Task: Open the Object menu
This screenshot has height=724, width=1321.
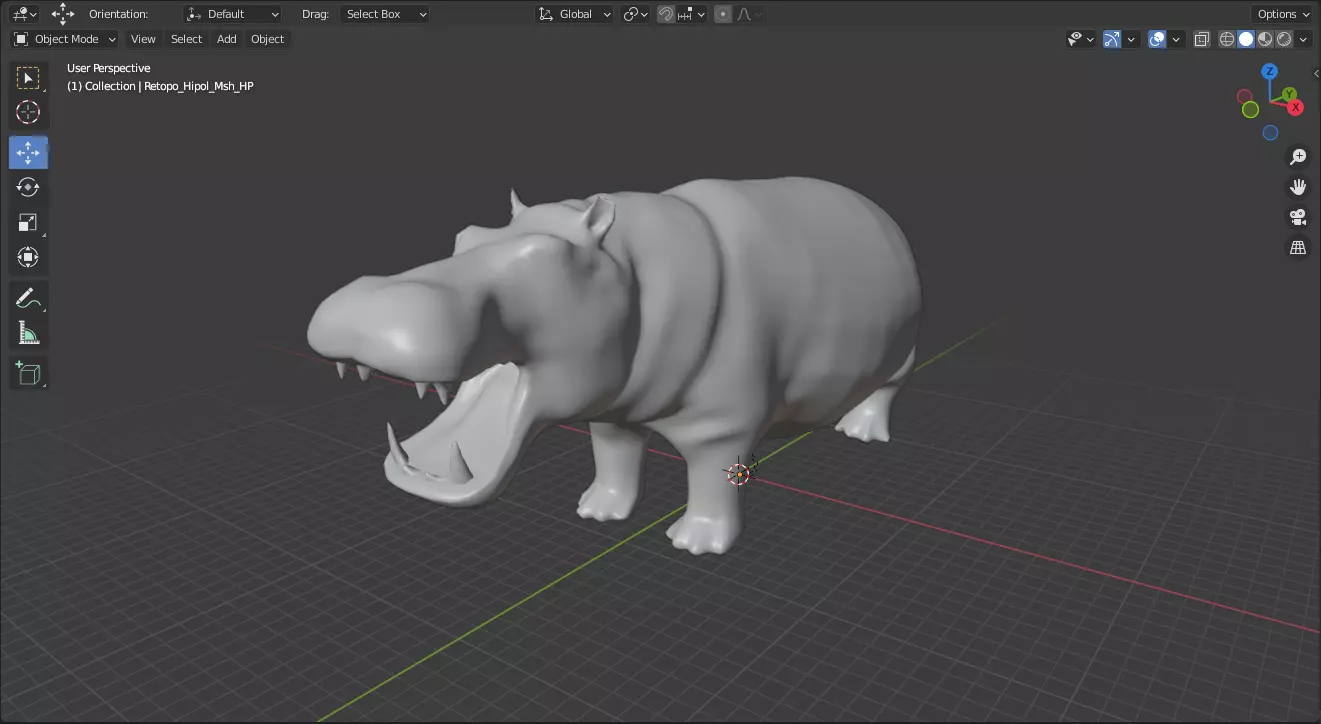Action: pos(267,39)
